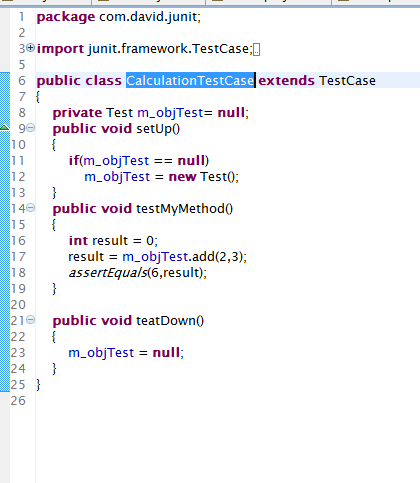This screenshot has height=483, width=420.
Task: Click the 'setUp()' method name
Action: 158,129
